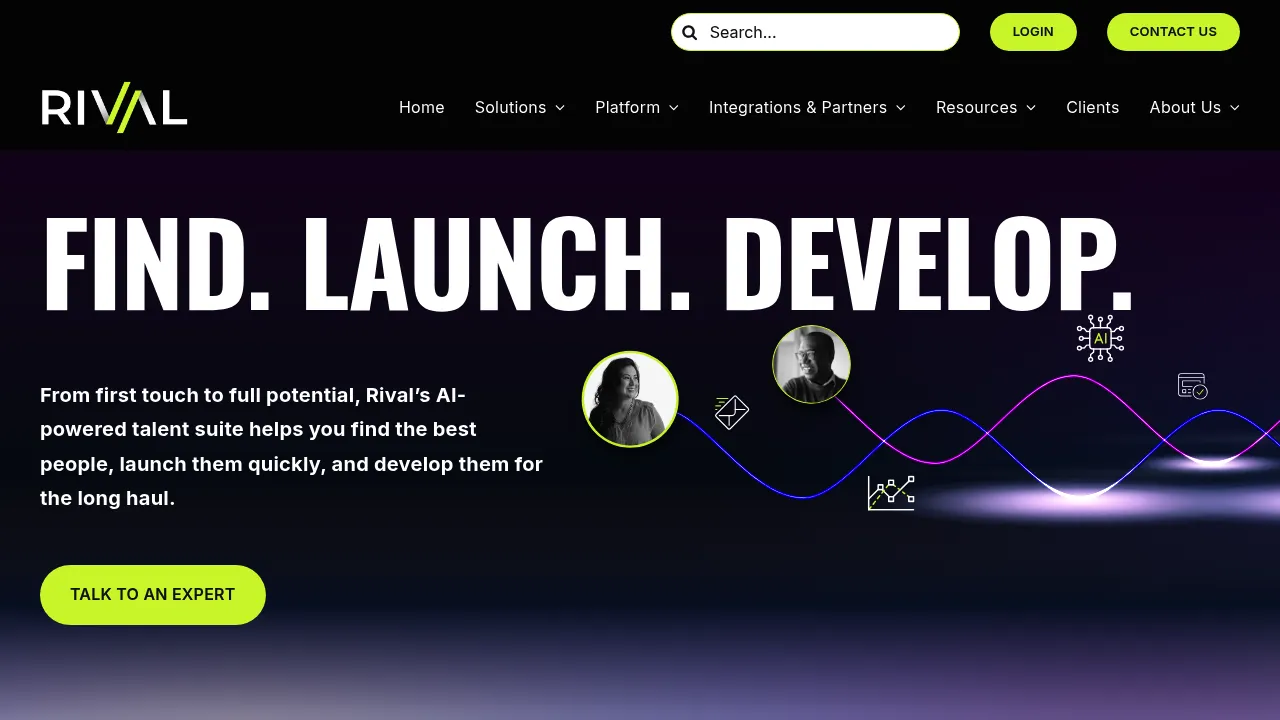Open the Solutions menu item

tap(510, 107)
